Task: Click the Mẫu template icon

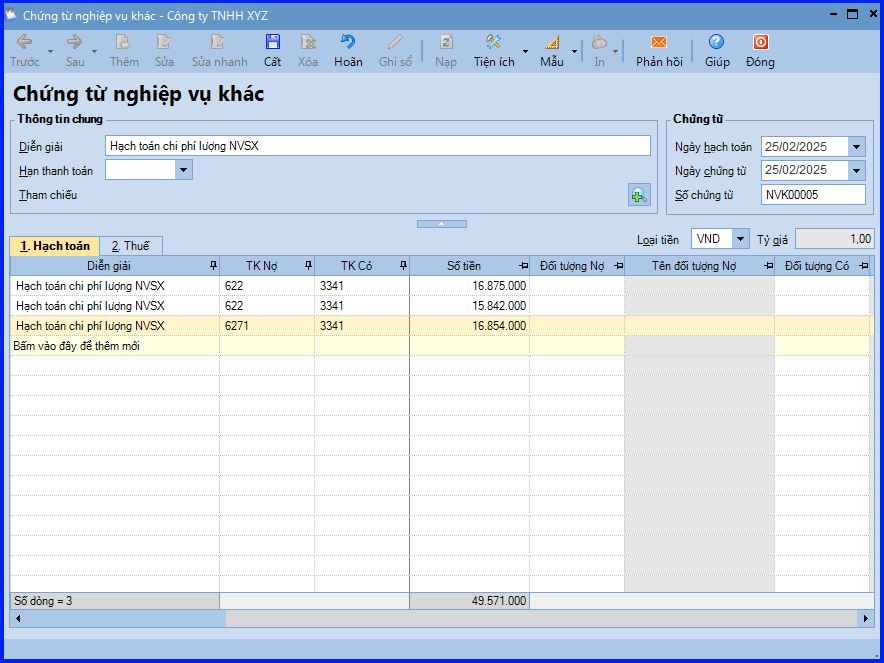Action: [552, 42]
